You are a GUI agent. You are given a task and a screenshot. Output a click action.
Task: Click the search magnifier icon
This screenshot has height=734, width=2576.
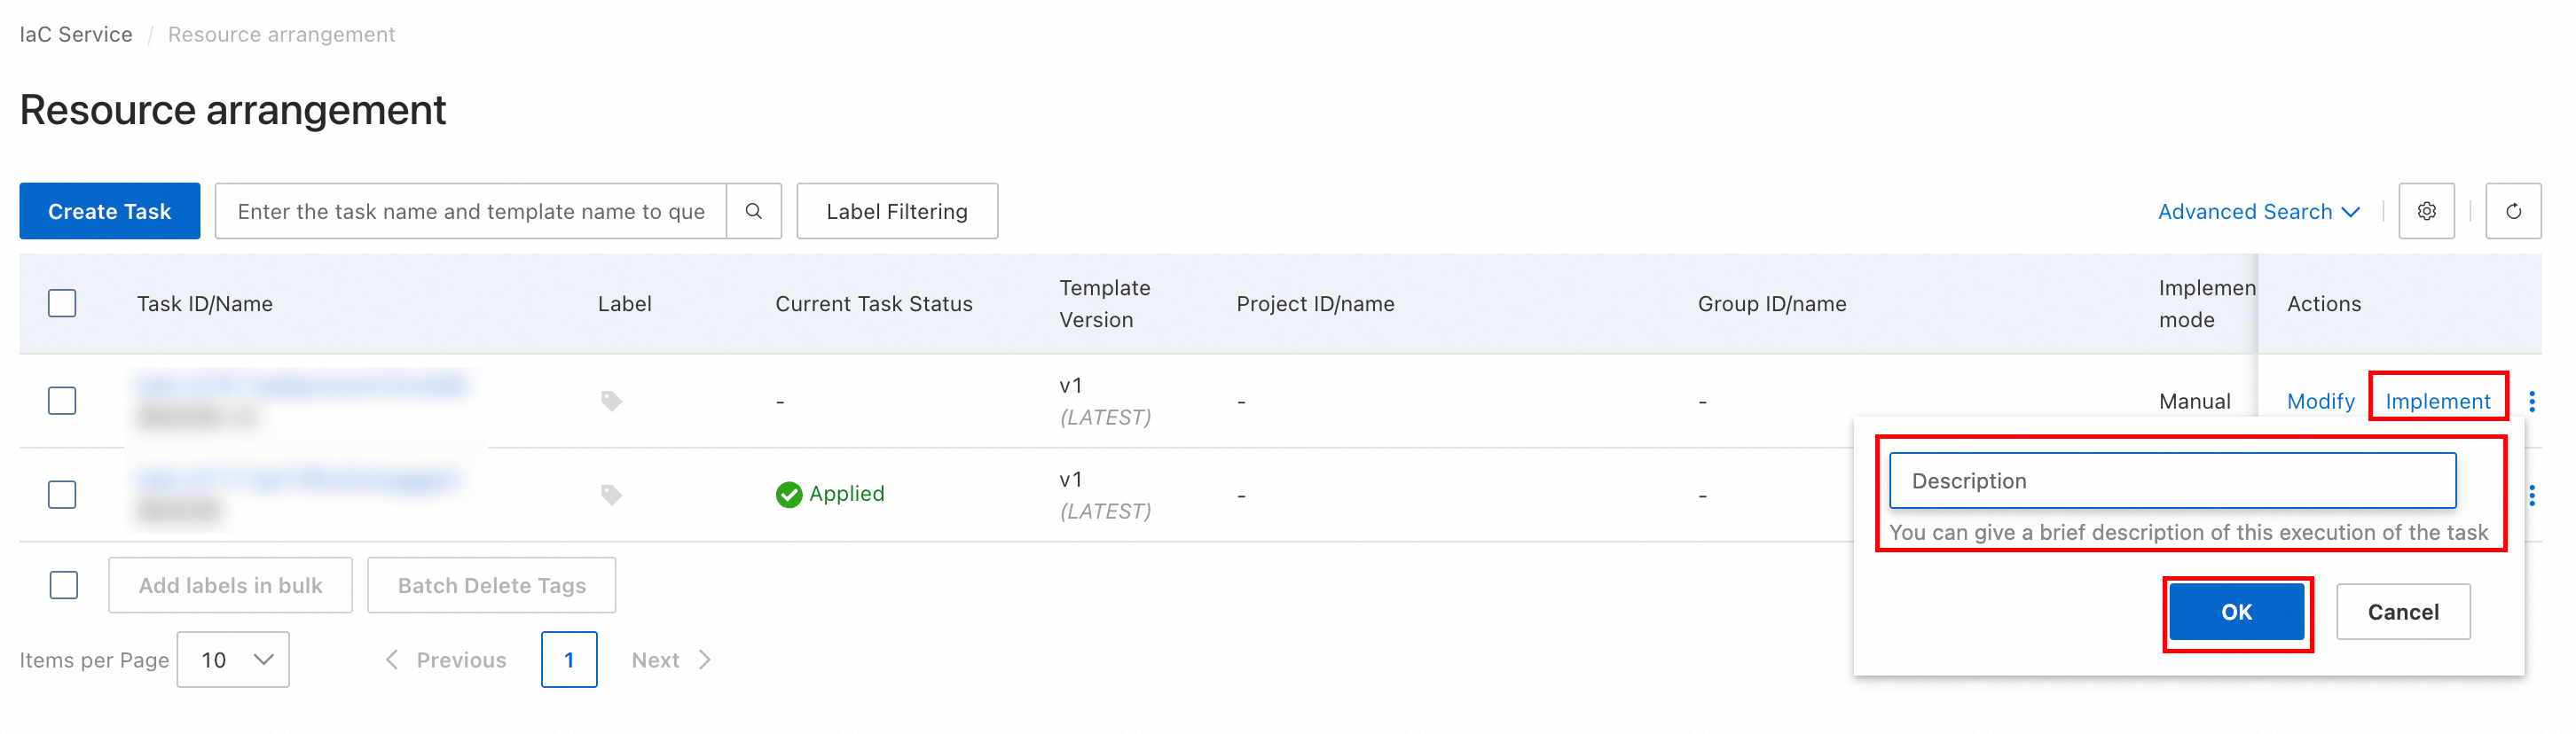coord(754,211)
